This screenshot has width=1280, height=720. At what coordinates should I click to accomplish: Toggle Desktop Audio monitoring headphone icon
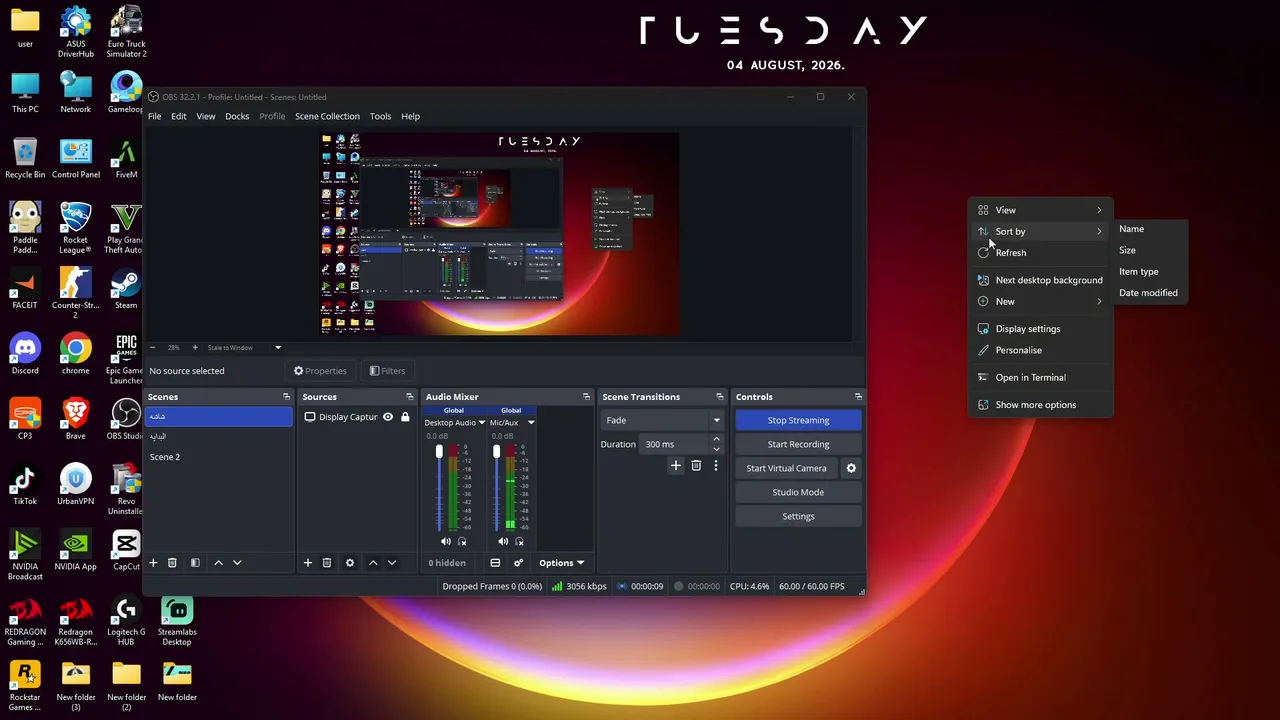coord(462,542)
